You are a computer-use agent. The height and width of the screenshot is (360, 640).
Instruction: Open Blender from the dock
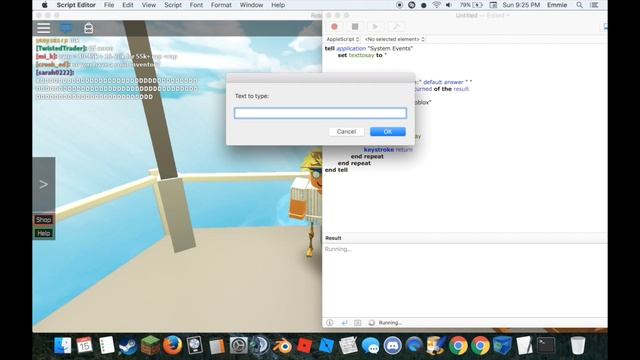[x=282, y=346]
